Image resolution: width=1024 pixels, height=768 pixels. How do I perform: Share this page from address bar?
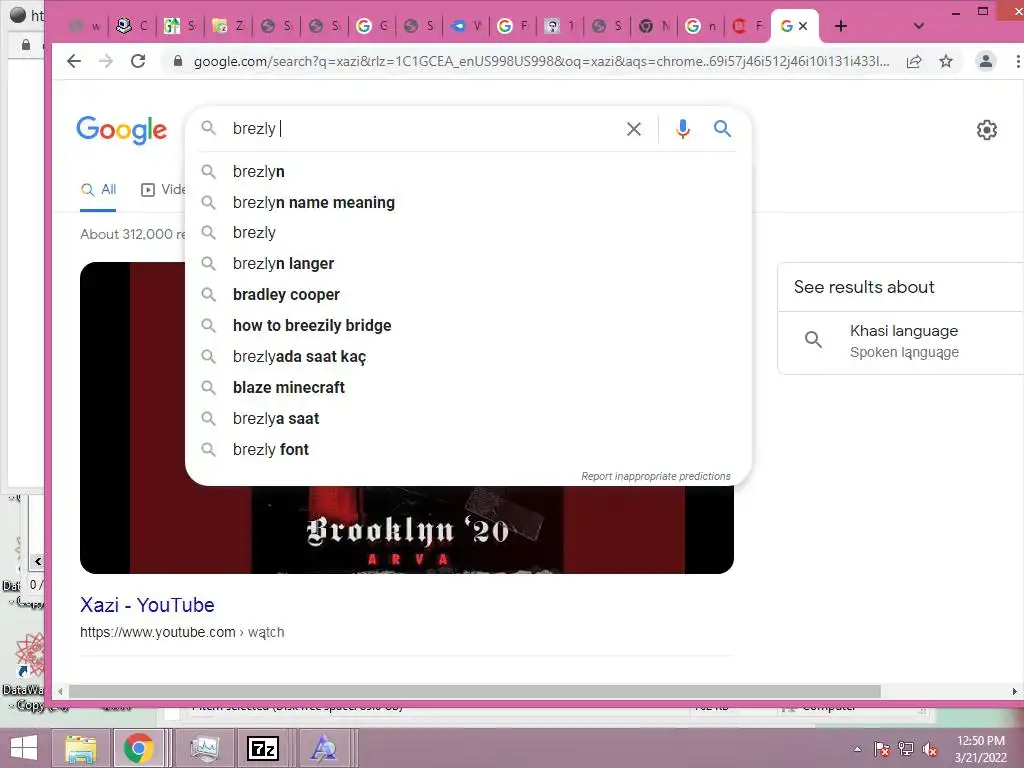tap(914, 61)
